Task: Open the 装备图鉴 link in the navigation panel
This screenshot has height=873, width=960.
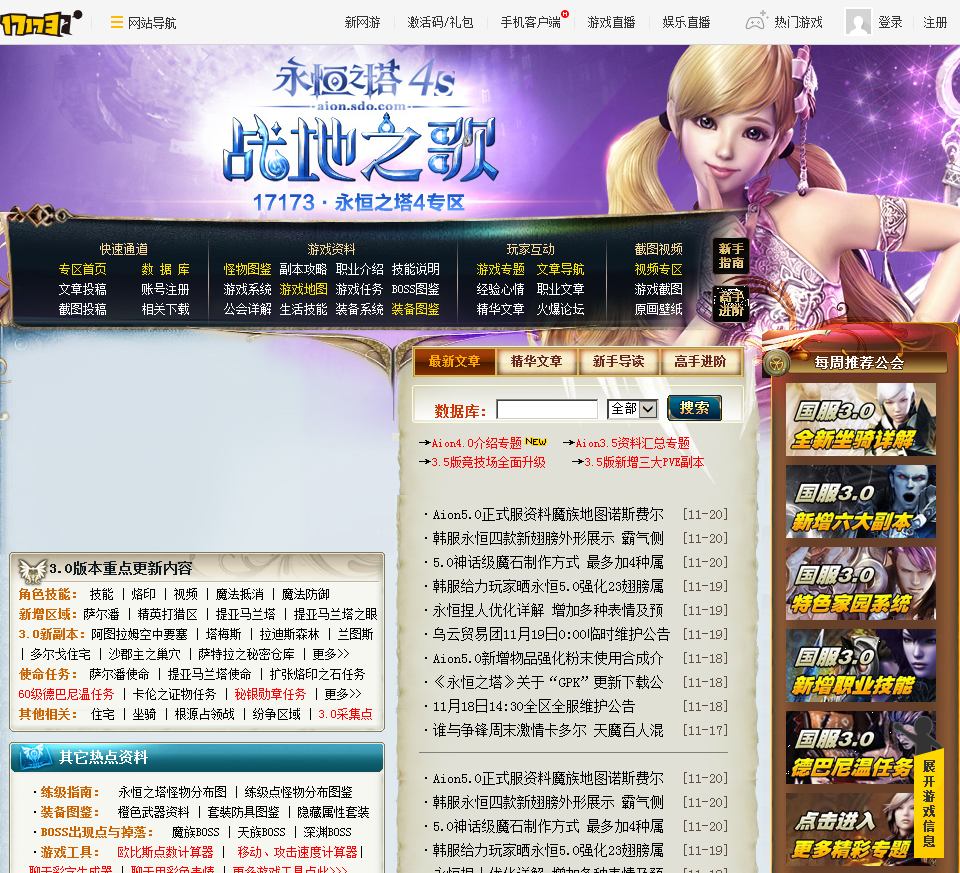Action: pos(415,309)
